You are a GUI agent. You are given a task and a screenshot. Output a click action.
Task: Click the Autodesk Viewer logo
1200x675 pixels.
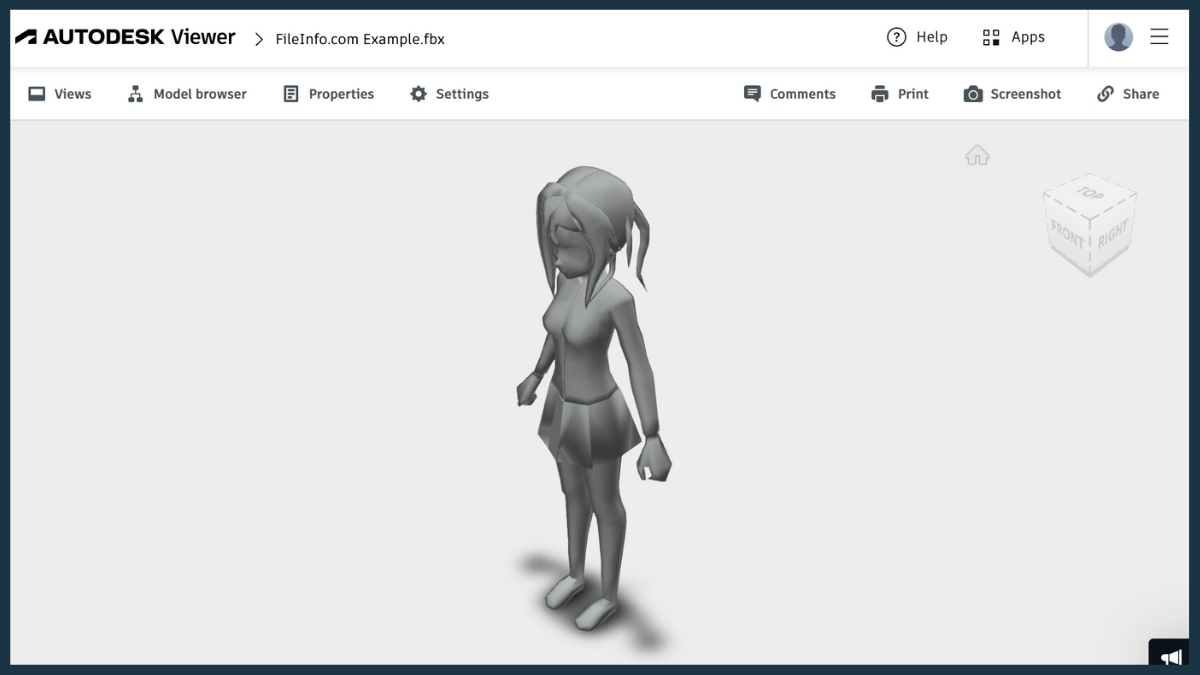click(x=125, y=38)
